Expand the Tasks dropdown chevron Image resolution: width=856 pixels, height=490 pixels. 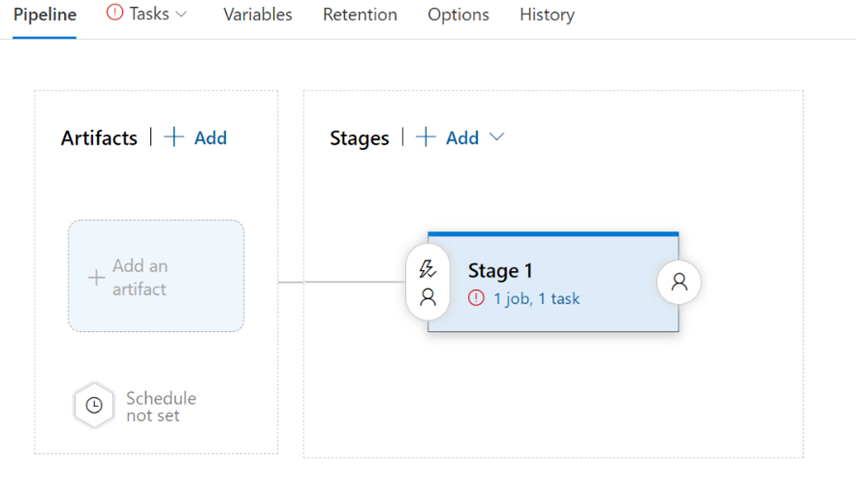point(181,14)
